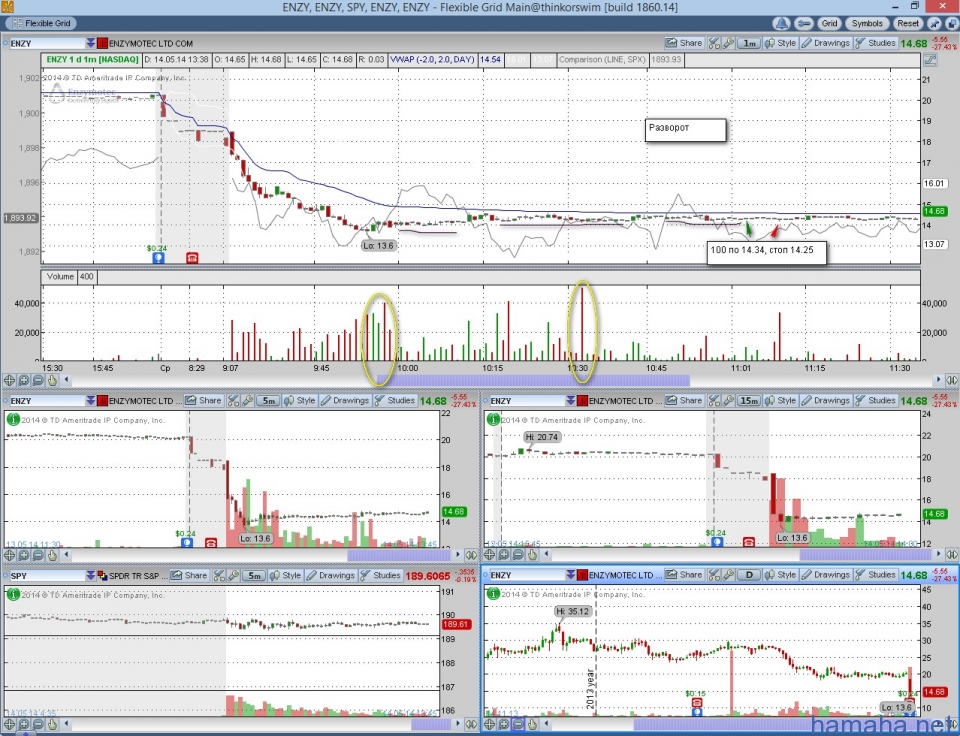Click the VWAP study label in the 1m chart
The width and height of the screenshot is (960, 736).
pos(432,60)
